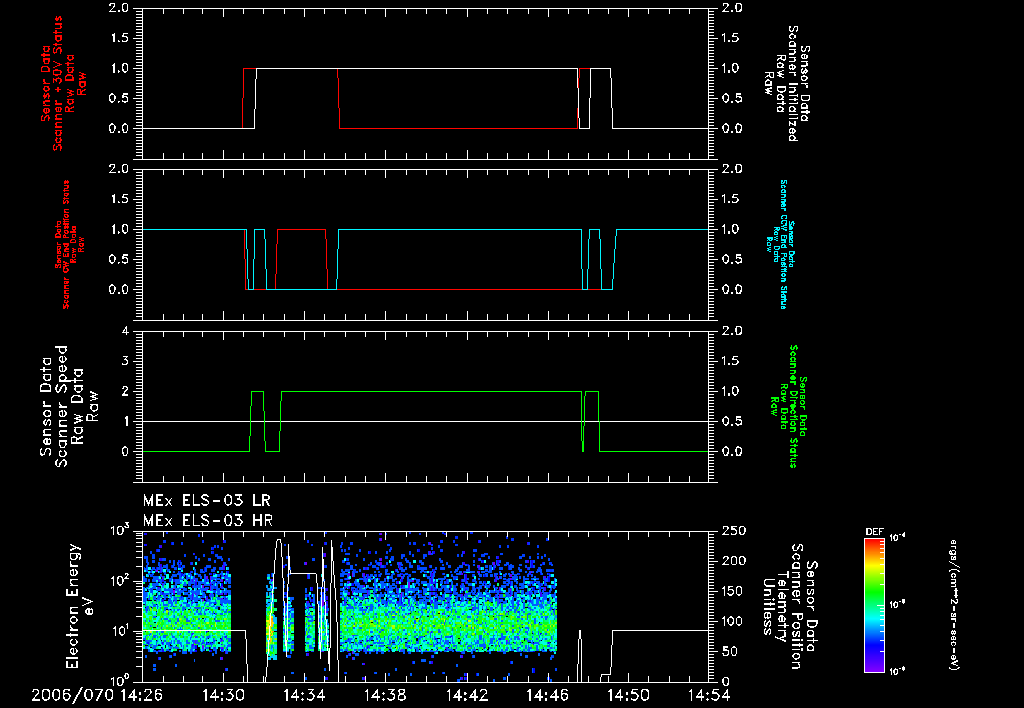Click the 14:38 time axis label
Image resolution: width=1024 pixels, height=708 pixels.
[385, 696]
